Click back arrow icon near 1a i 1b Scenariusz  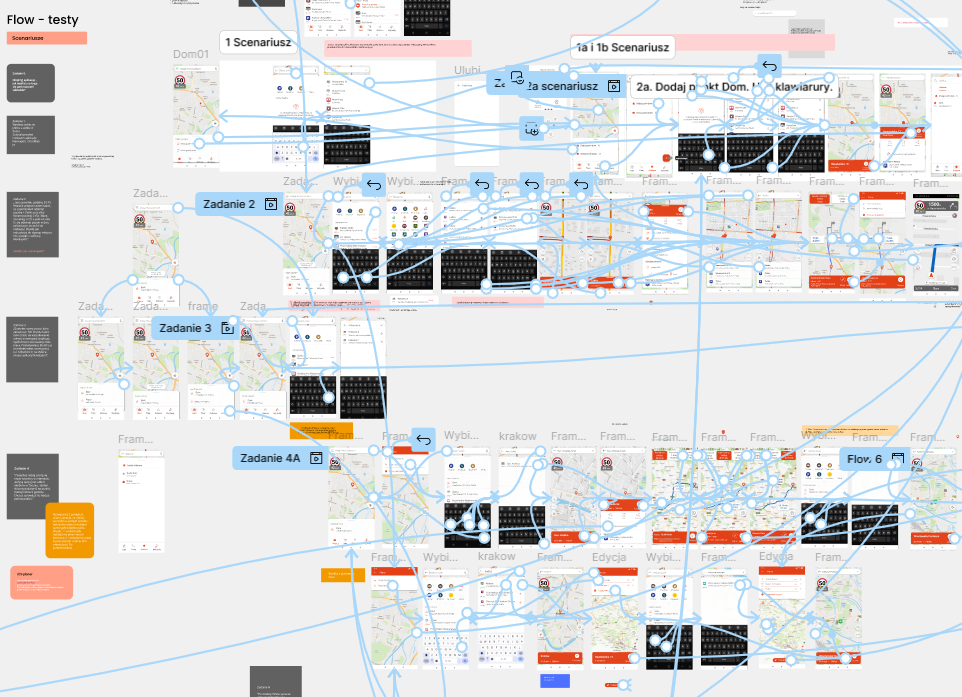point(768,67)
